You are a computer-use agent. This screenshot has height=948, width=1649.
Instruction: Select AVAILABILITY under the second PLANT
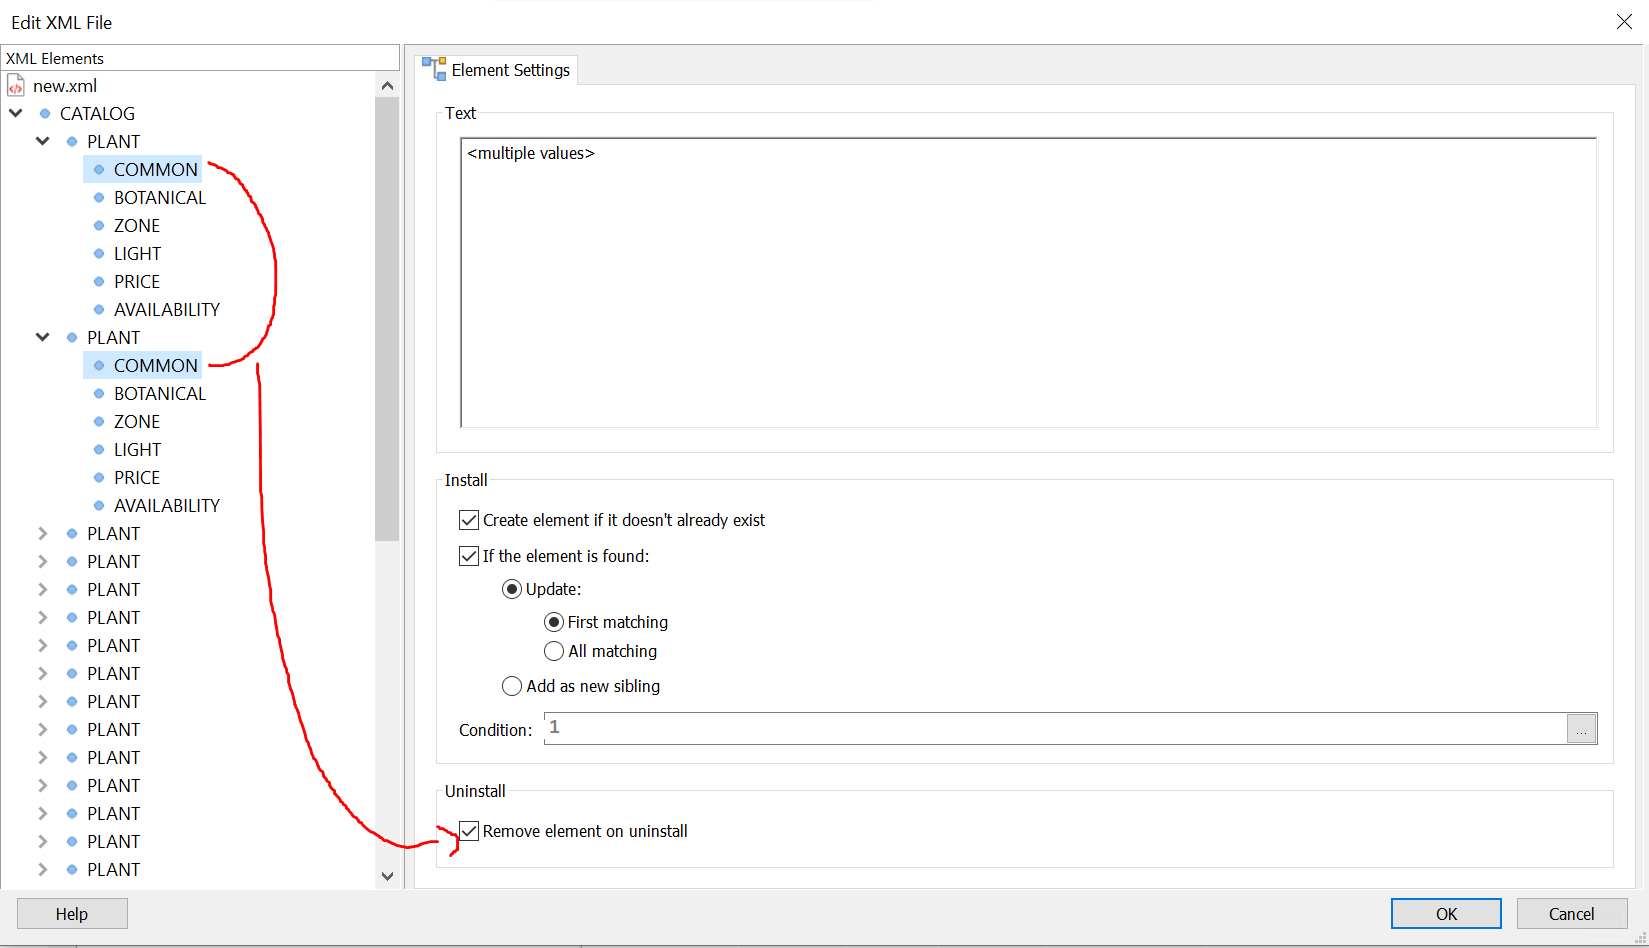167,506
